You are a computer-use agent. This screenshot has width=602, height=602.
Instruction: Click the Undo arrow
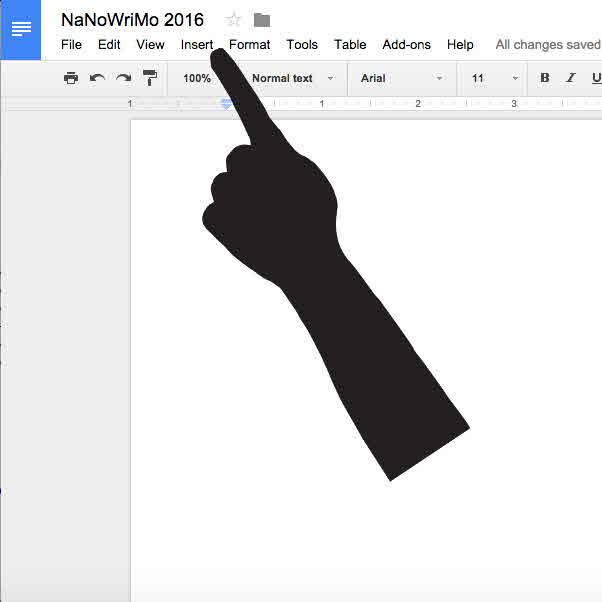point(97,78)
